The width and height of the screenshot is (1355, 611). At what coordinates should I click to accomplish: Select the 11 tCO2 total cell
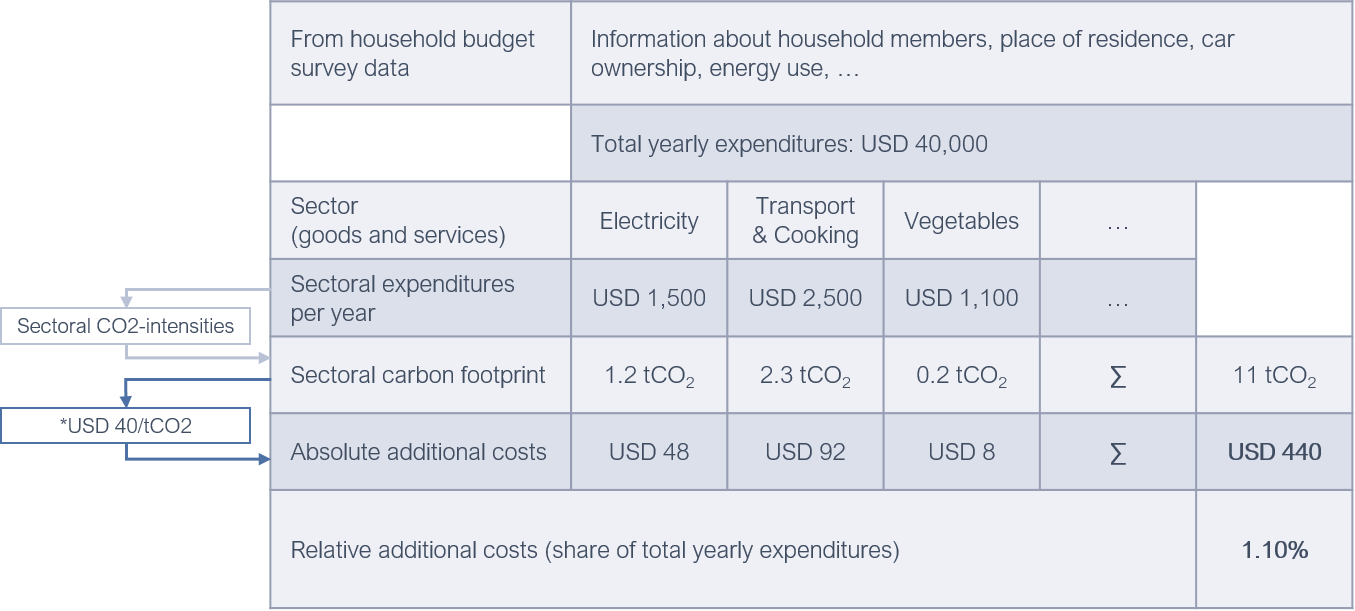click(1275, 376)
